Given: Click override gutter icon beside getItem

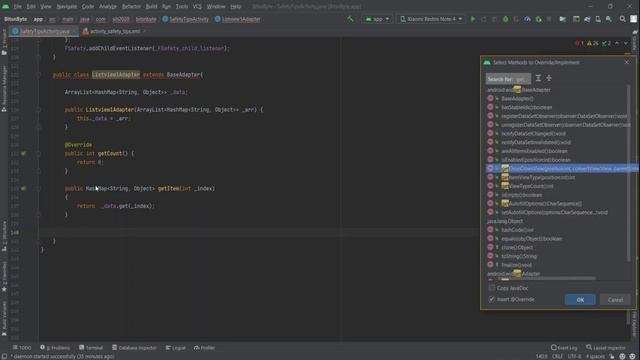Looking at the screenshot, I should [23, 189].
